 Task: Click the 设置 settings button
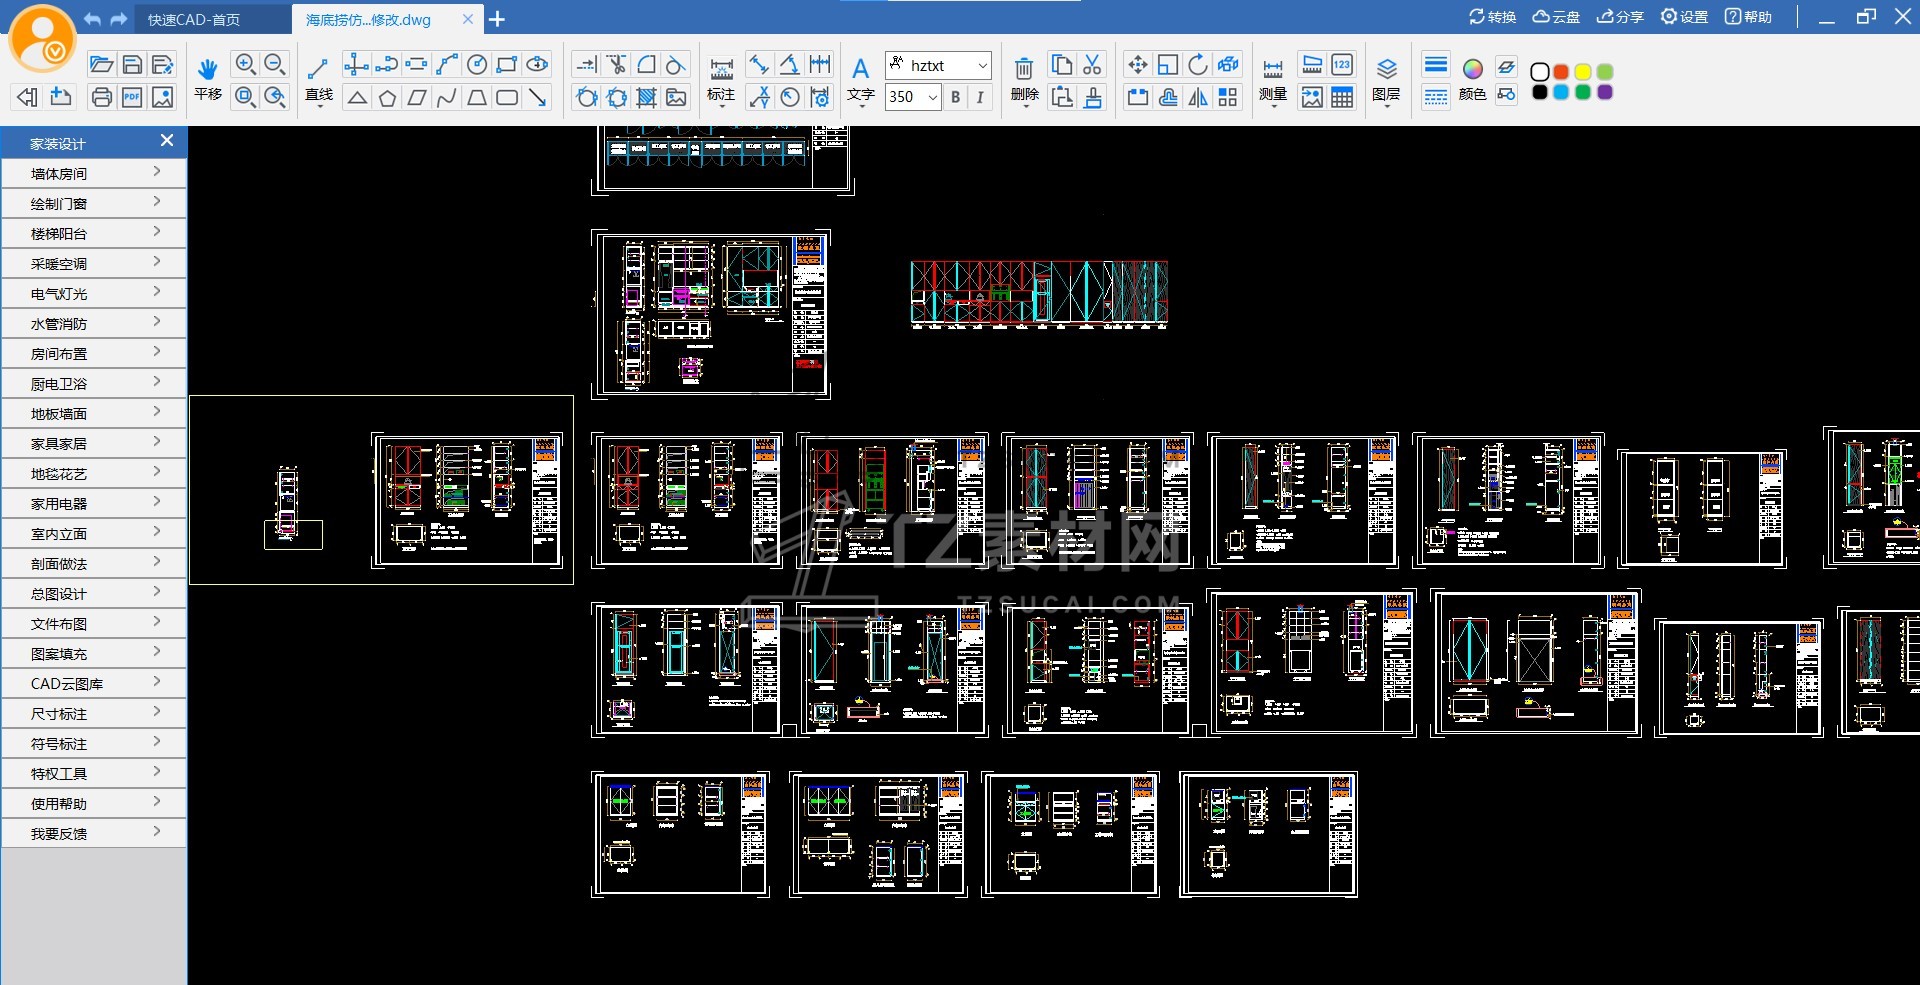[x=1684, y=17]
